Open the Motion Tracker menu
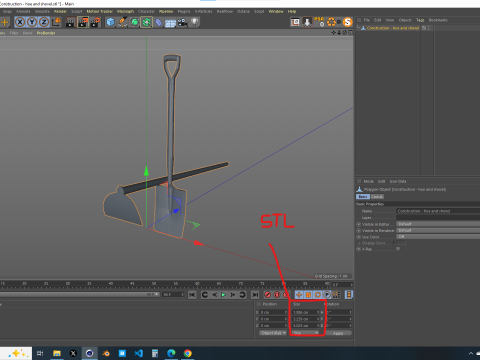The width and height of the screenshot is (480, 360). click(x=100, y=11)
